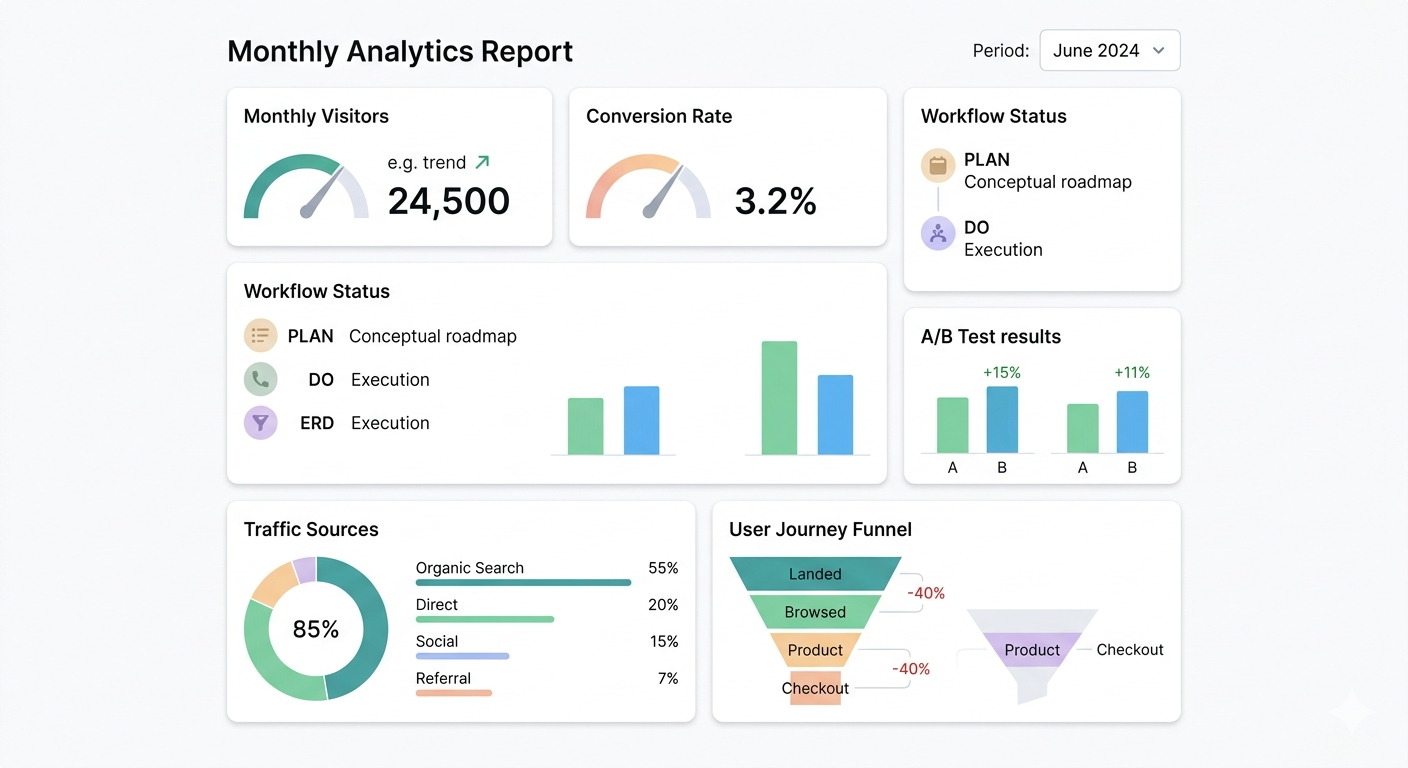Click the green phone icon beside DO
This screenshot has width=1408, height=768.
point(260,379)
